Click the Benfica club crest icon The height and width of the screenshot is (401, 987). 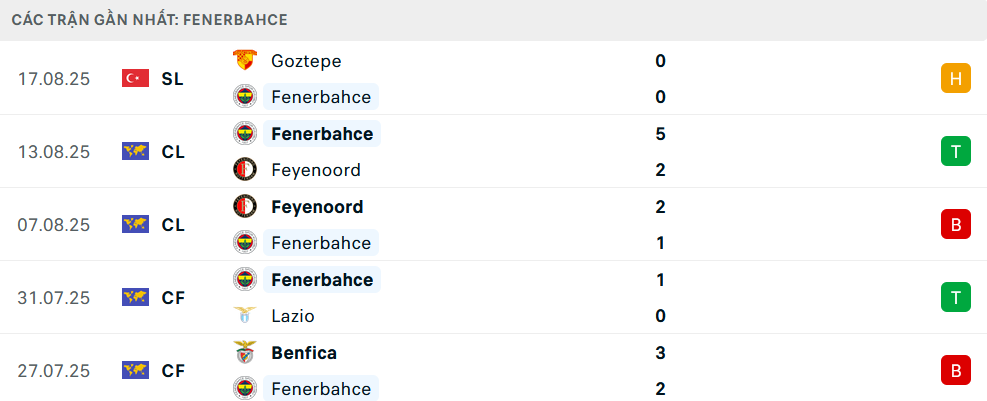(244, 353)
